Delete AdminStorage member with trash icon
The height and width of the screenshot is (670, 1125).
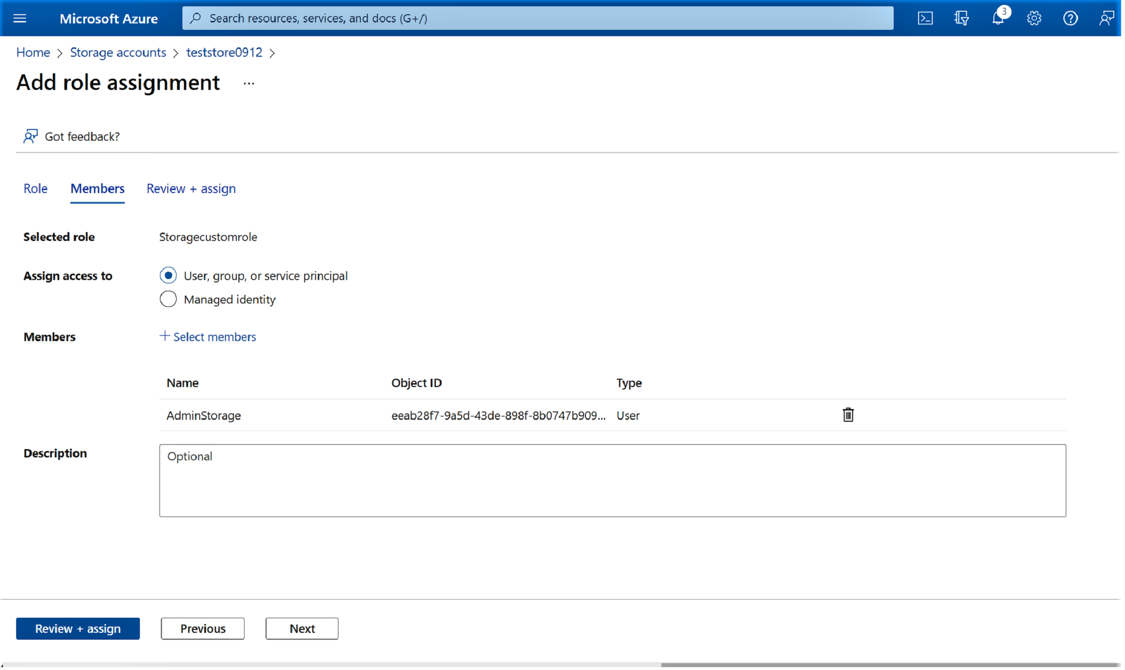(x=848, y=415)
